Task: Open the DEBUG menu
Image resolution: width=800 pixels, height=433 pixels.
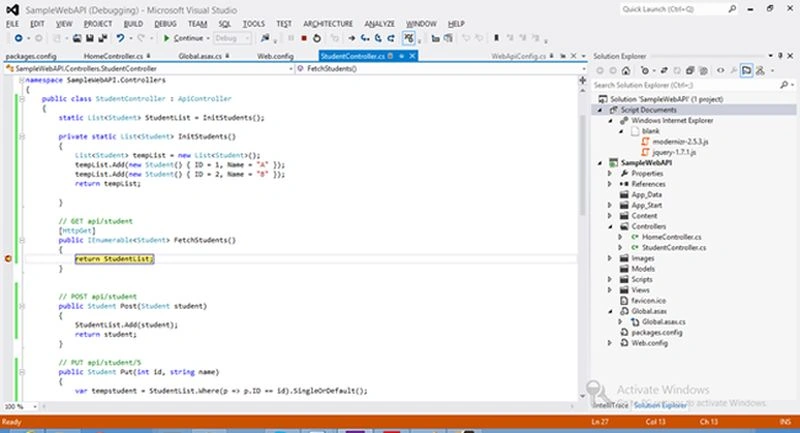Action: click(165, 24)
